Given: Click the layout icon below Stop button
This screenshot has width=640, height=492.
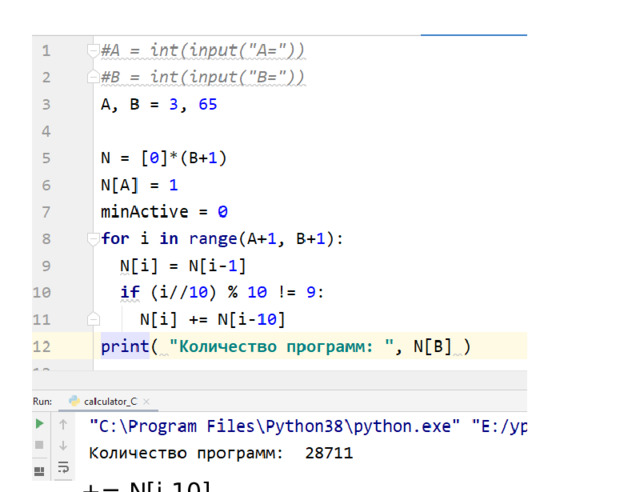Looking at the screenshot, I should (39, 472).
